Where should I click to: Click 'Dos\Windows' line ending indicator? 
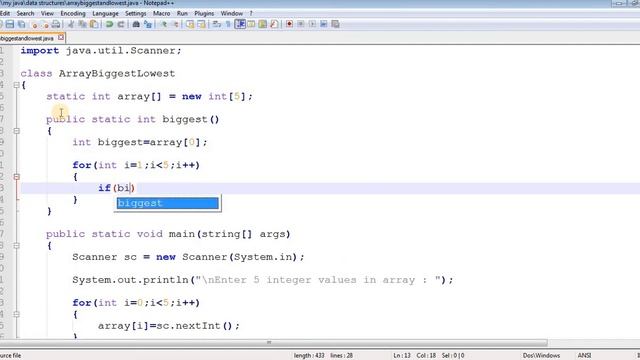[541, 356]
